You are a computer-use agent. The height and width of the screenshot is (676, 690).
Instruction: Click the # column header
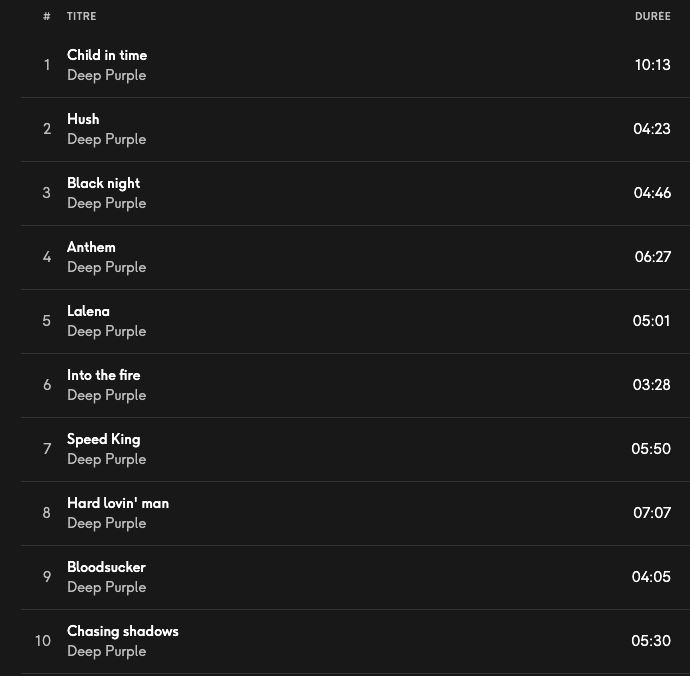pyautogui.click(x=47, y=17)
